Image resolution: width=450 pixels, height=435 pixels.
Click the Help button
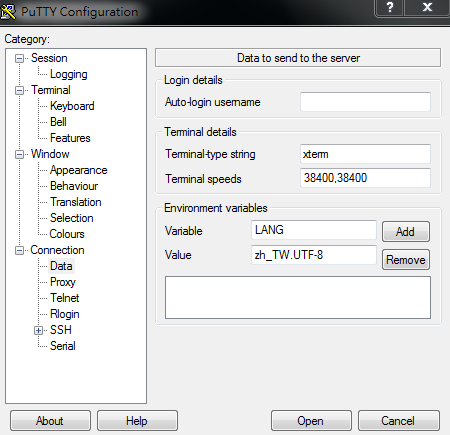[137, 421]
